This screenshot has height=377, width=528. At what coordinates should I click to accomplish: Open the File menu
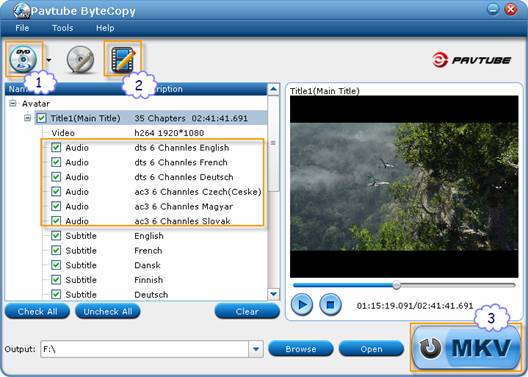22,28
